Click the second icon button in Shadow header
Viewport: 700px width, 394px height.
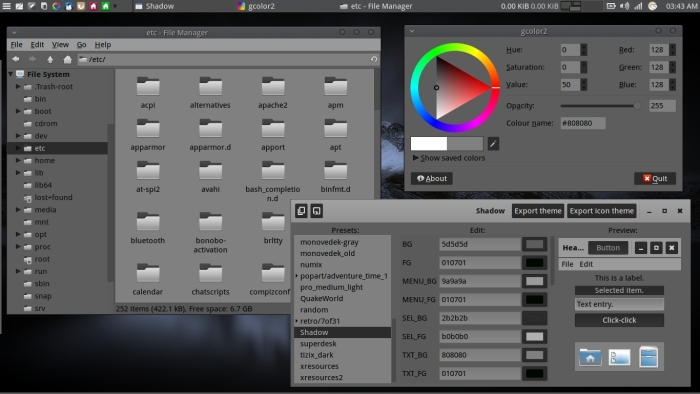[x=317, y=211]
